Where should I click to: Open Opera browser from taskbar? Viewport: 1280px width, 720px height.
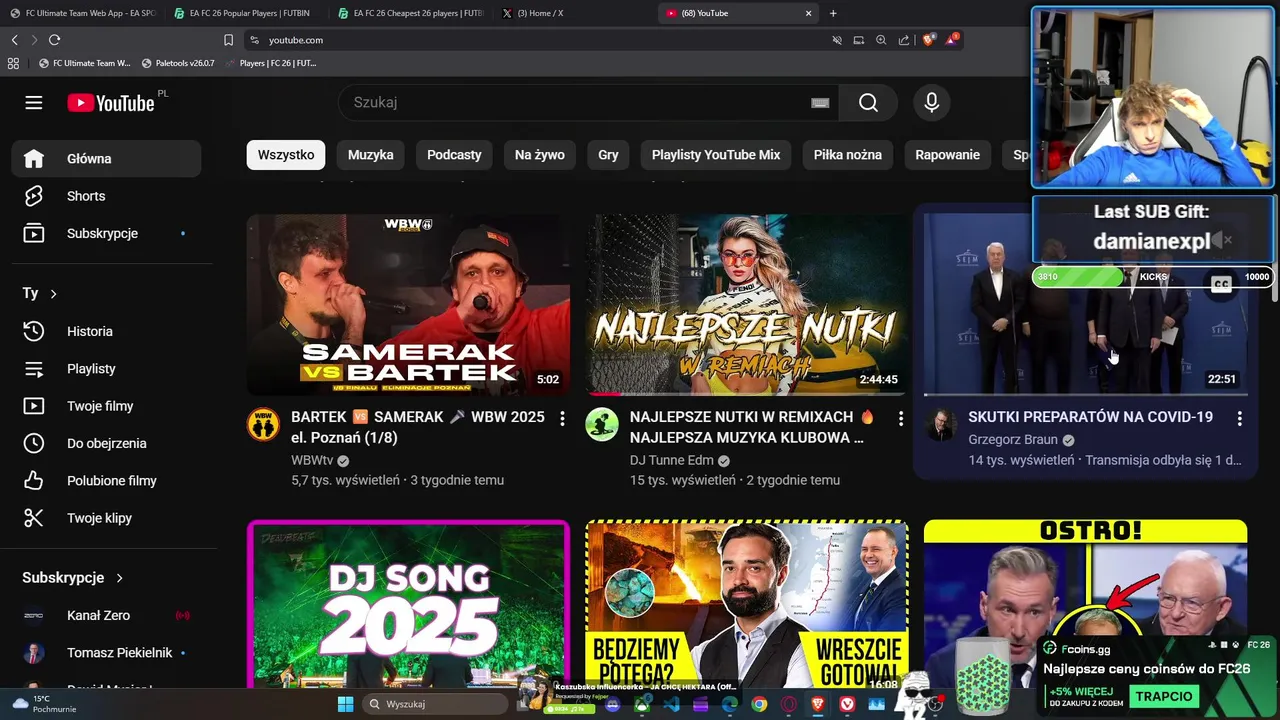[x=789, y=704]
